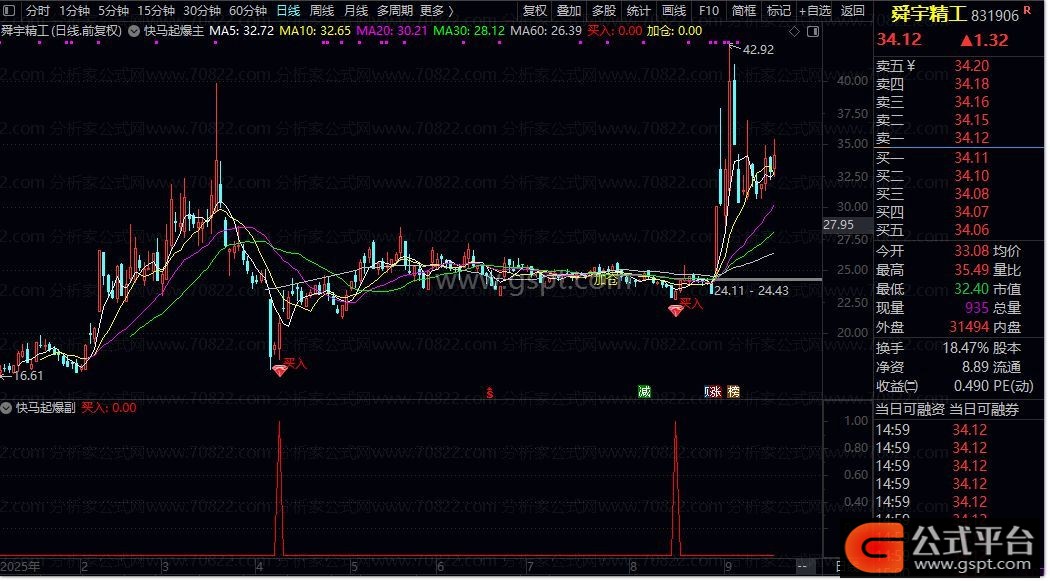Click the 买一 34.11 order book row
This screenshot has width=1050, height=581.
coord(959,158)
